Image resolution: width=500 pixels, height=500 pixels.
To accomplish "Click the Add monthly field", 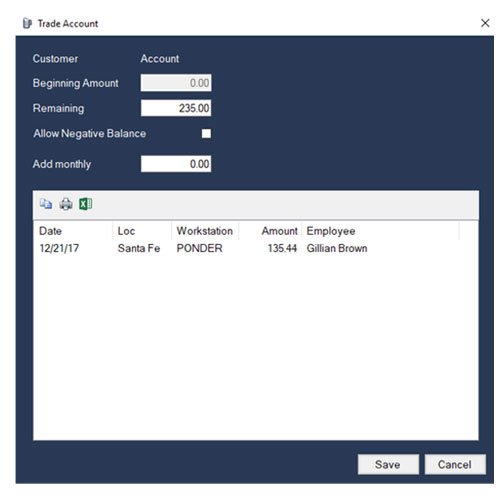I will click(176, 164).
